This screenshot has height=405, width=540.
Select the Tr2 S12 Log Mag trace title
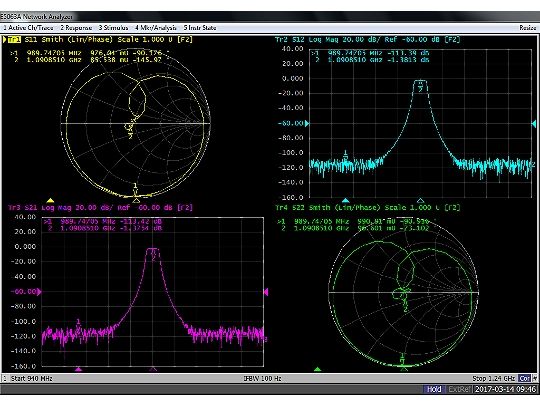[367, 39]
